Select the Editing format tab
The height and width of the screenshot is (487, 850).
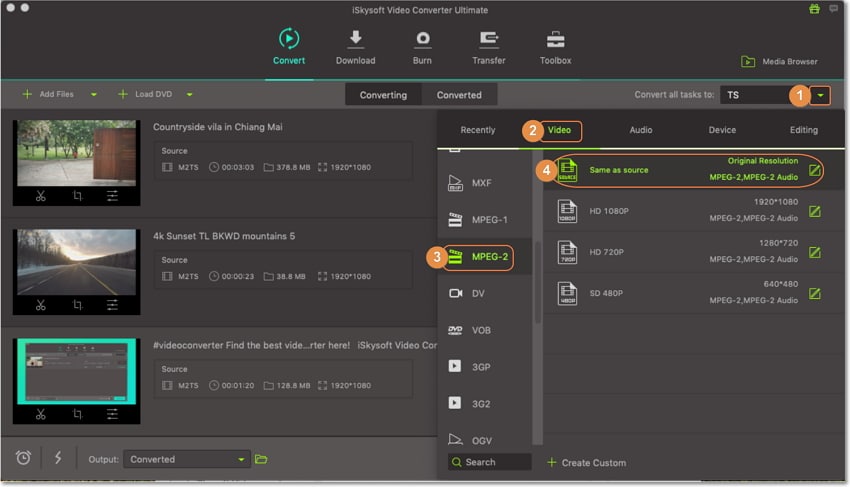click(803, 130)
